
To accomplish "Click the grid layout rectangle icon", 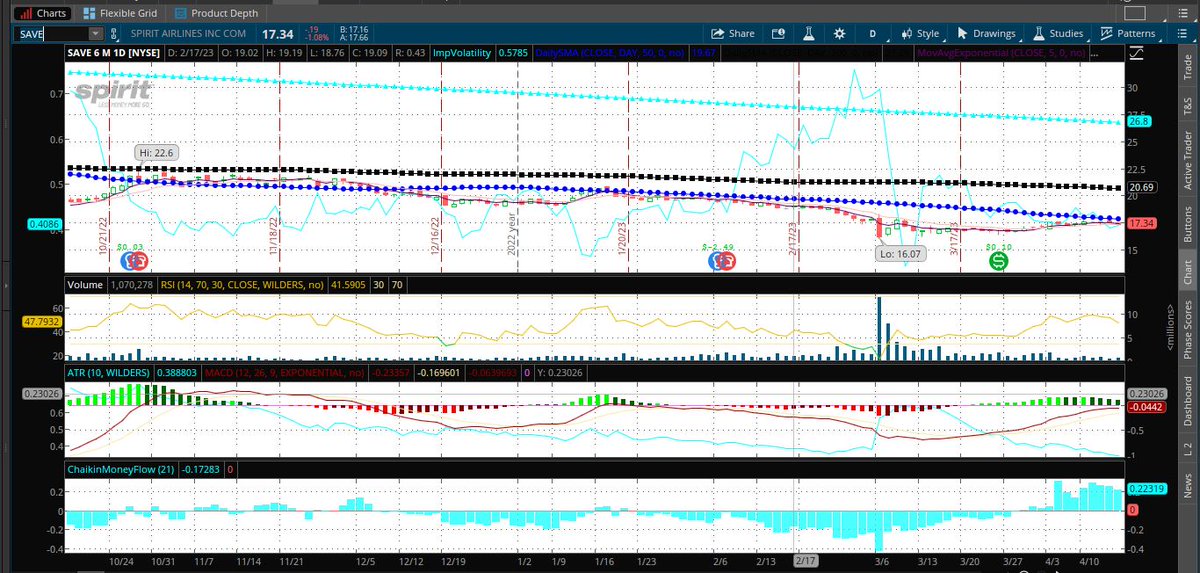I will tap(1133, 13).
